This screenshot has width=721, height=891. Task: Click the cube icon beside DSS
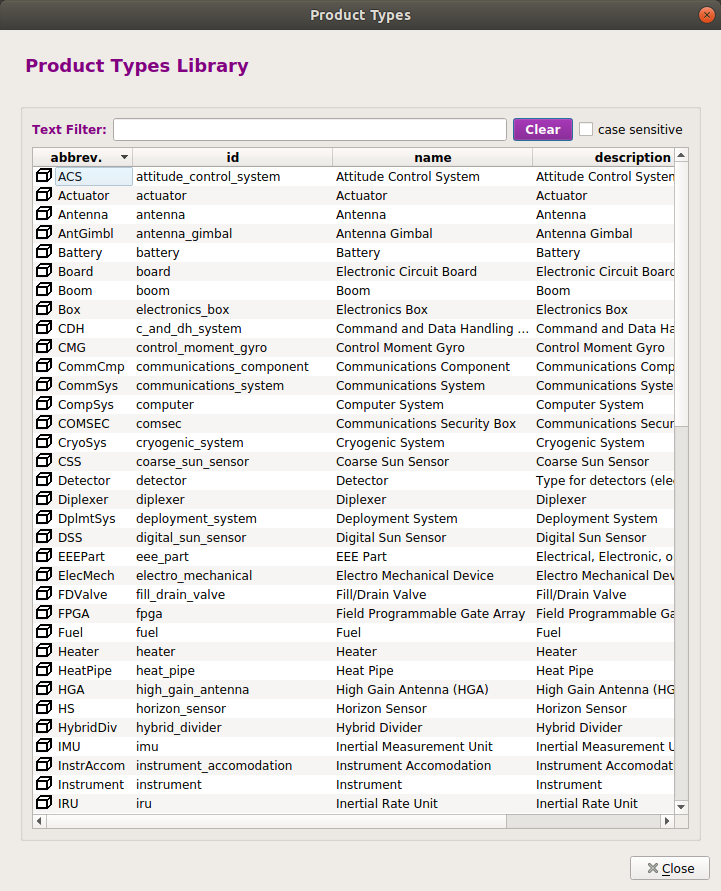pyautogui.click(x=44, y=537)
